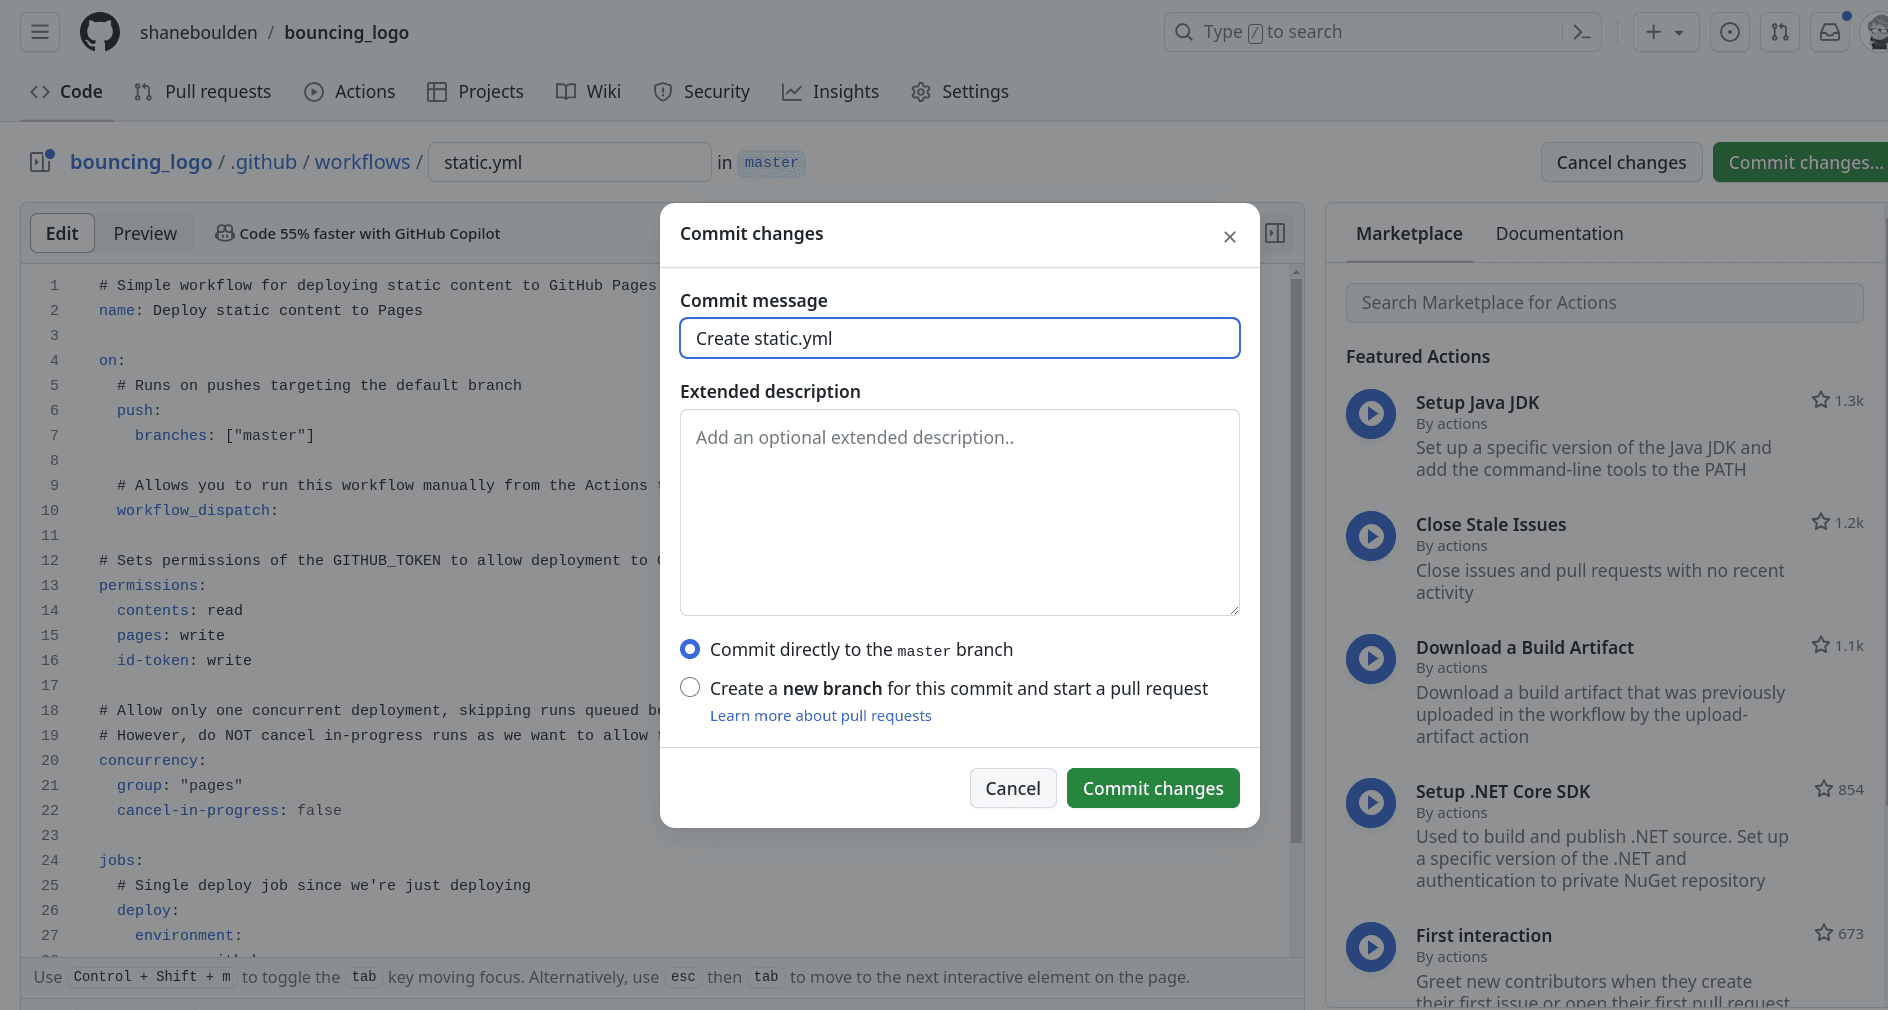Click Cancel in the commit dialog

coord(1013,788)
